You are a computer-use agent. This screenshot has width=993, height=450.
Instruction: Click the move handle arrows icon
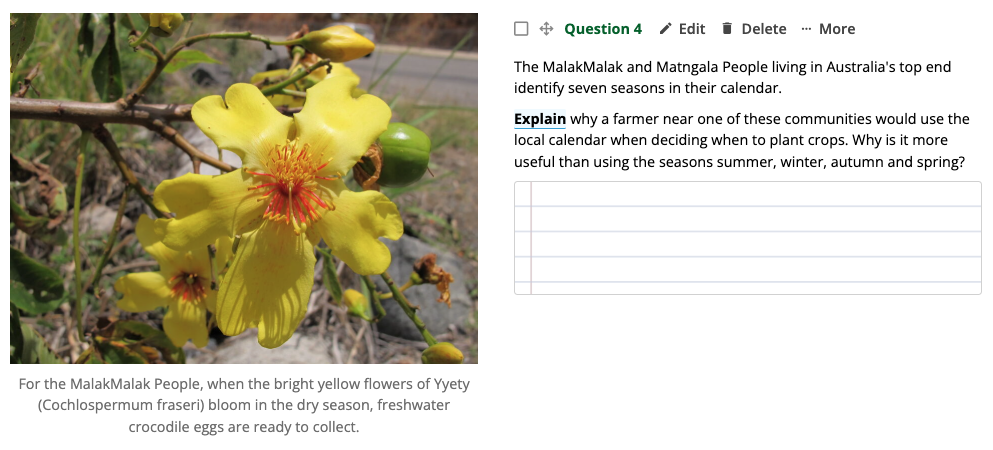546,29
